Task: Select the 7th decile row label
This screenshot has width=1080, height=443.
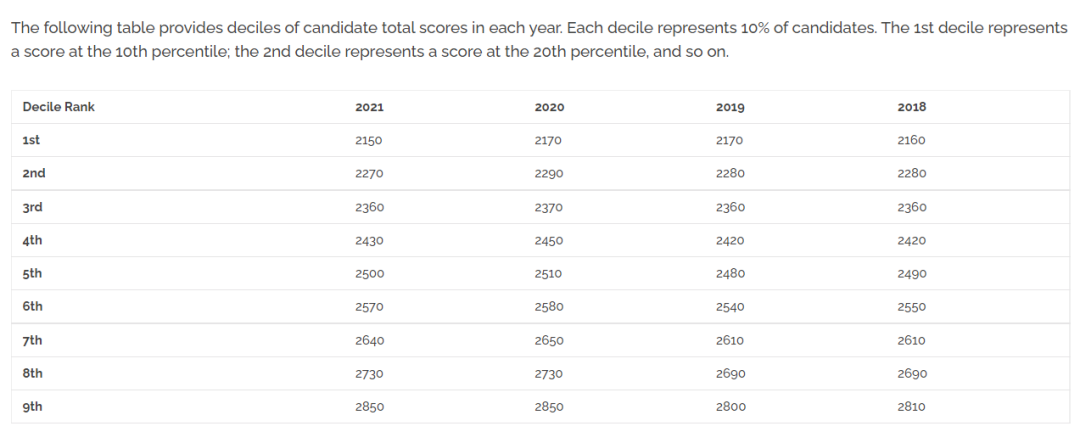Action: (x=32, y=340)
